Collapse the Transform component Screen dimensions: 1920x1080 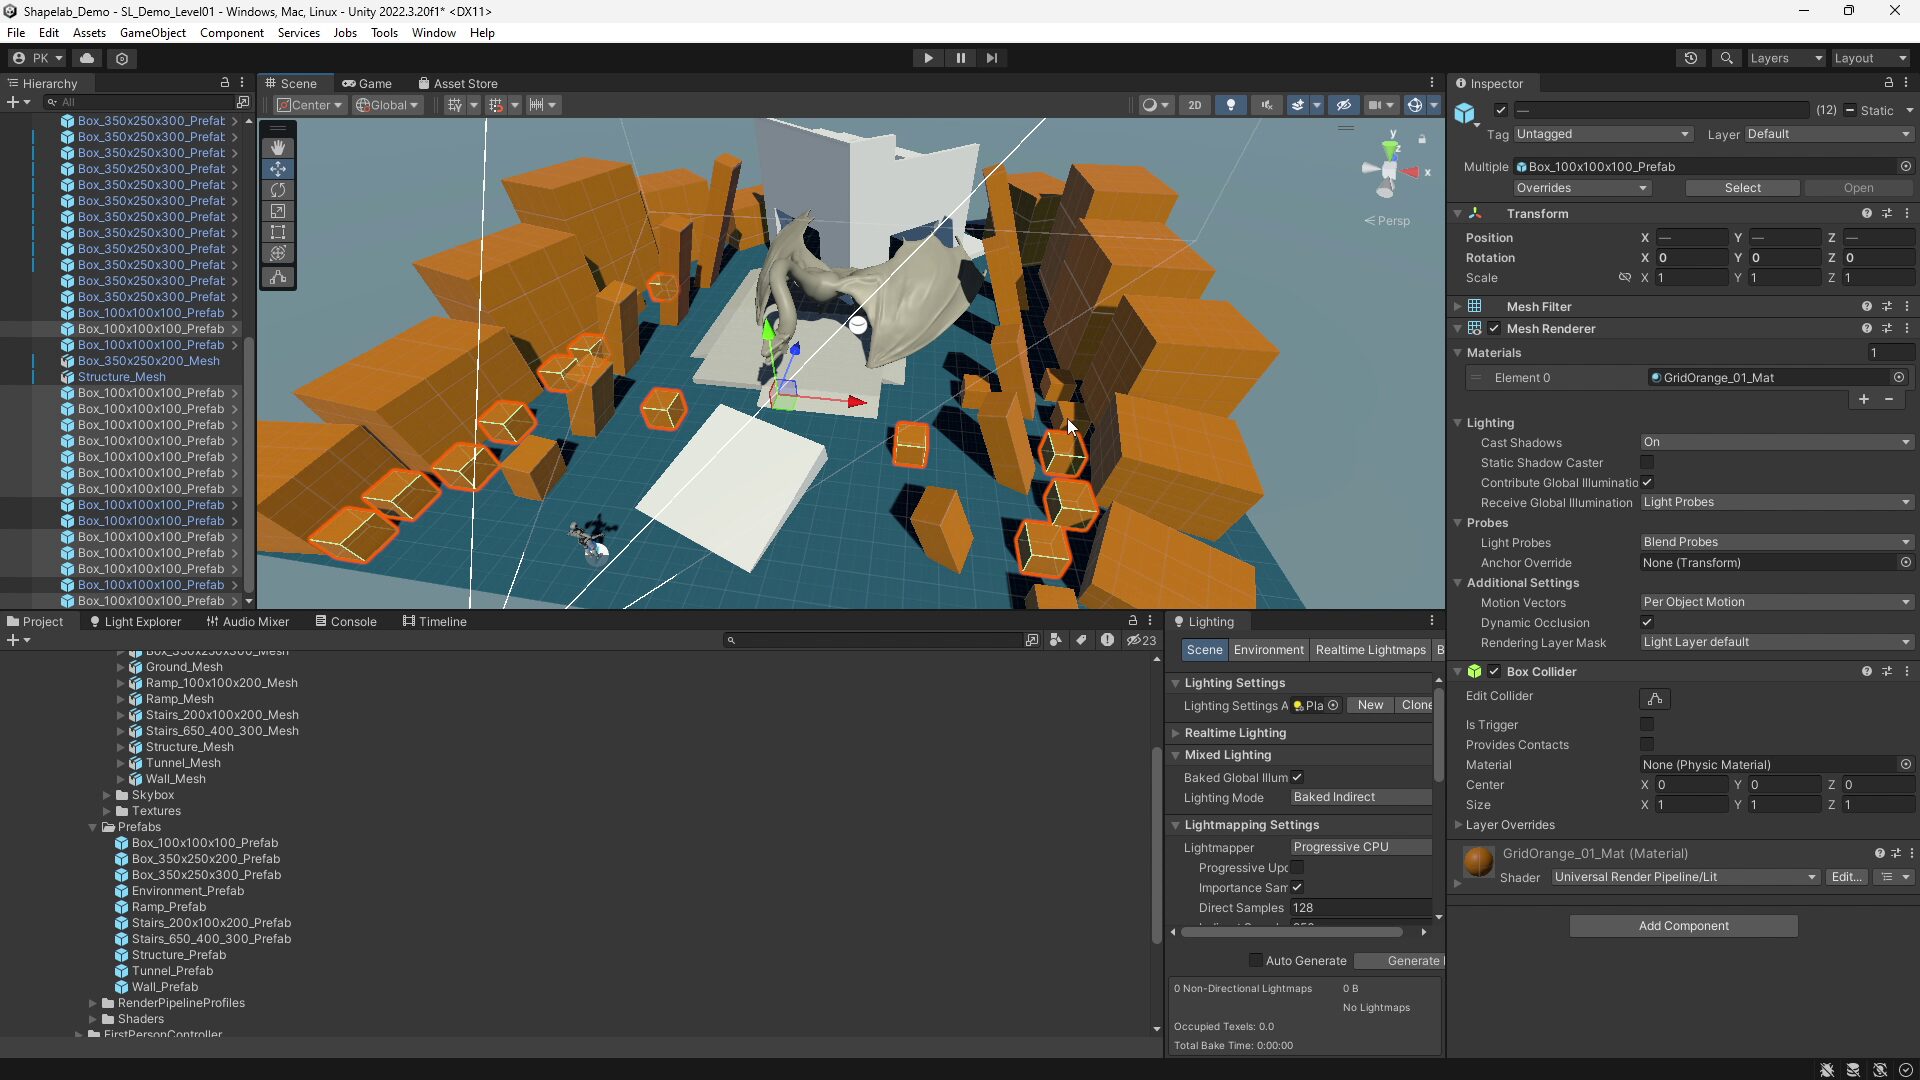click(1458, 214)
